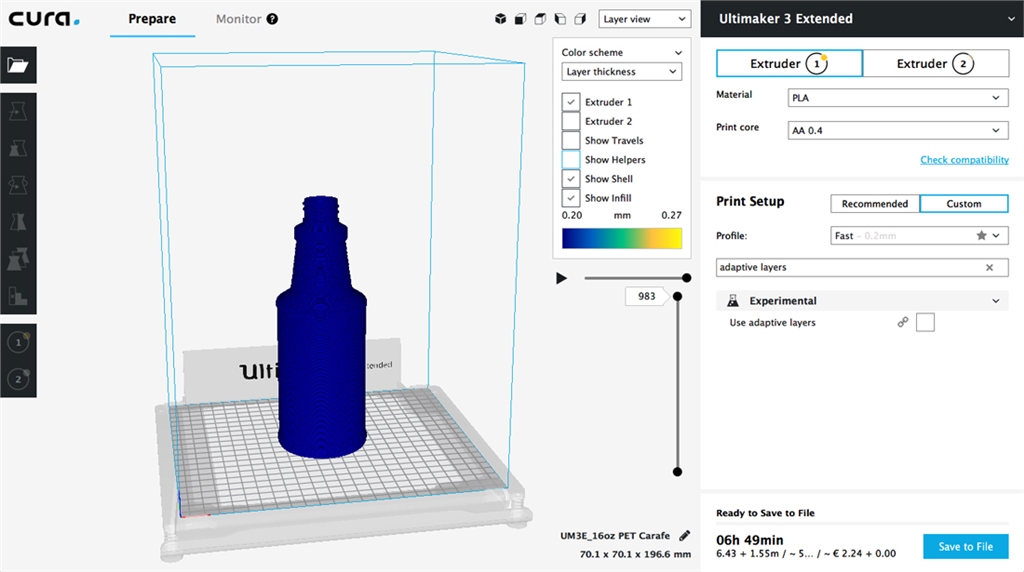Toggle the Show Travels checkbox

tap(570, 141)
